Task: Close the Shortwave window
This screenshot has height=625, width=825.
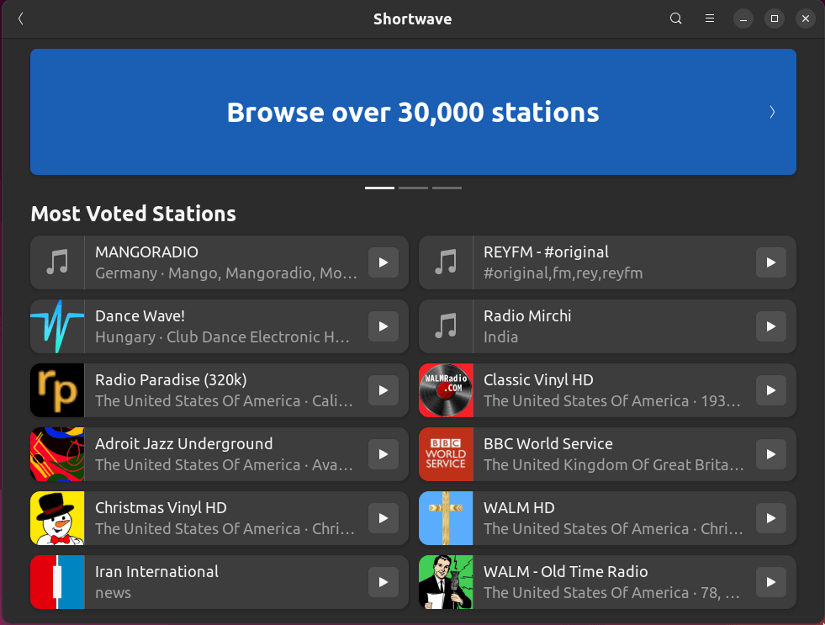Action: pos(805,19)
